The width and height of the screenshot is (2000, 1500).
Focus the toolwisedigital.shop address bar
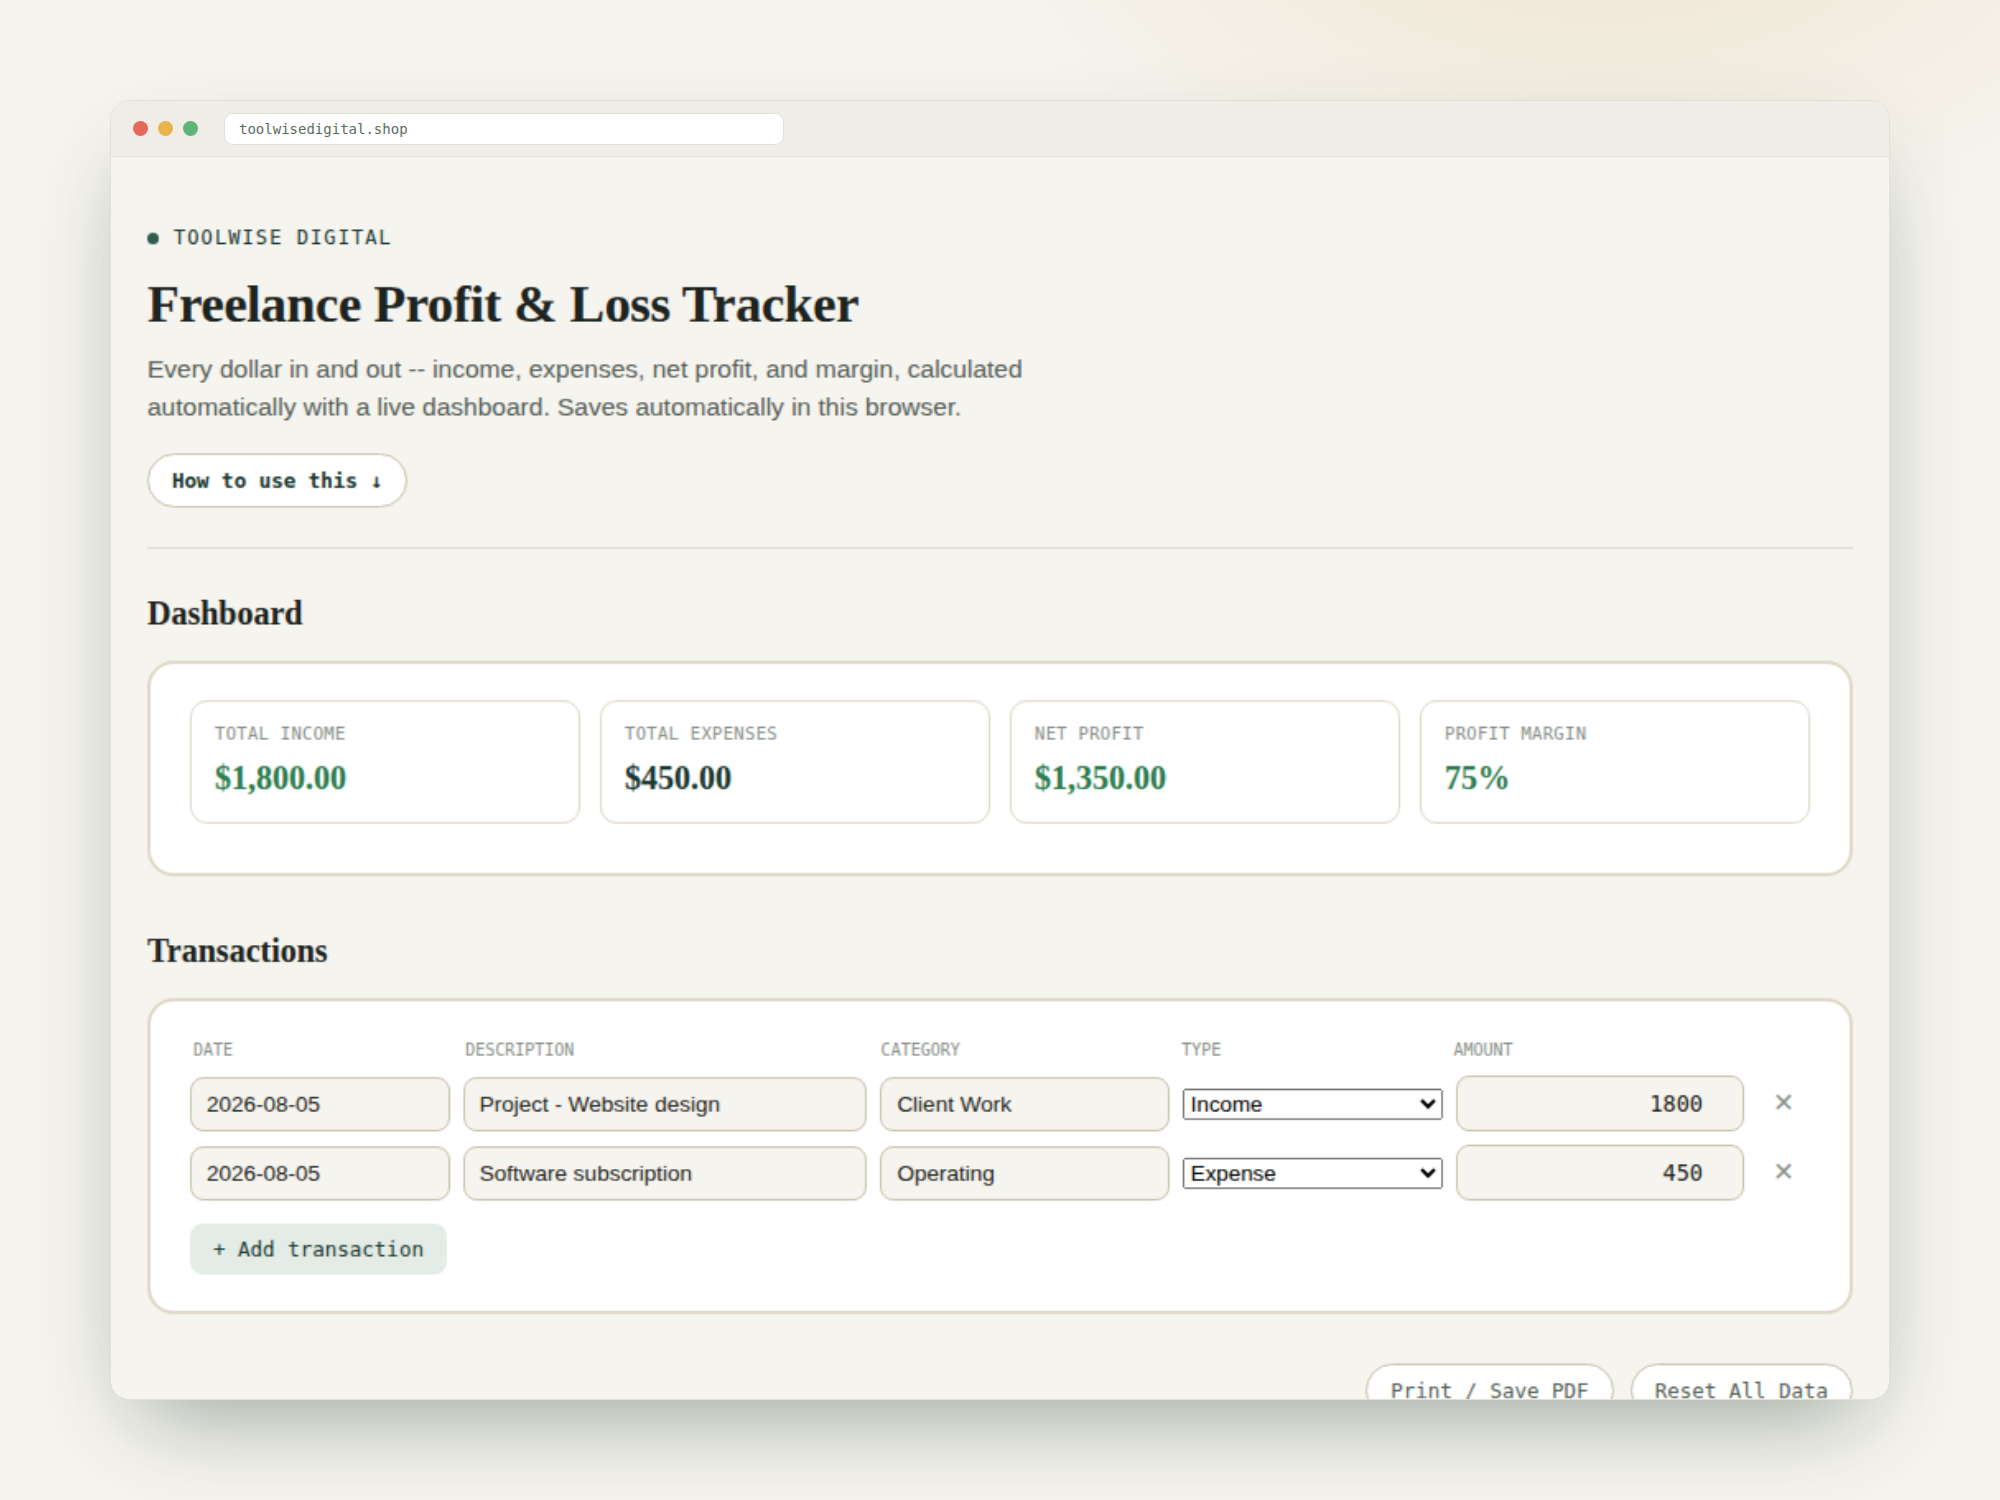pyautogui.click(x=504, y=129)
